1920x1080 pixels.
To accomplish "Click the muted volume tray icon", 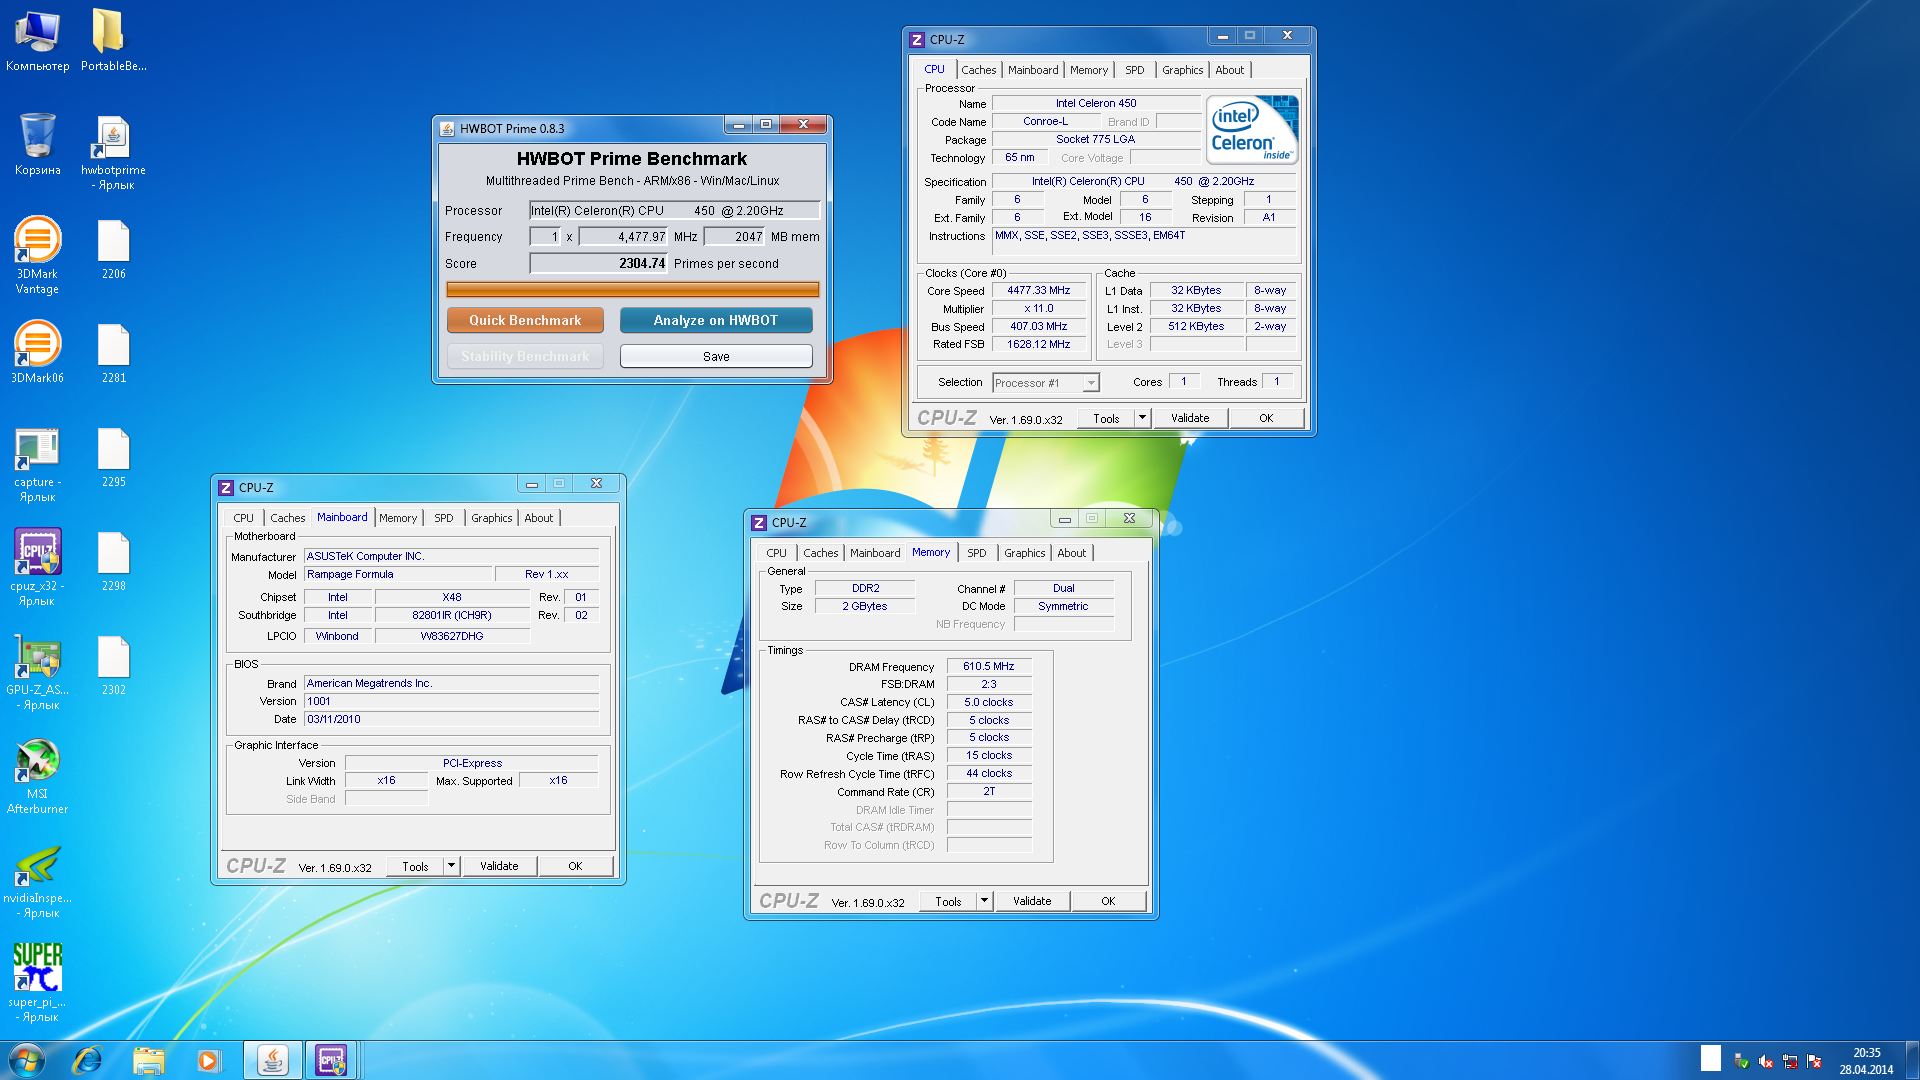I will pyautogui.click(x=1766, y=1062).
